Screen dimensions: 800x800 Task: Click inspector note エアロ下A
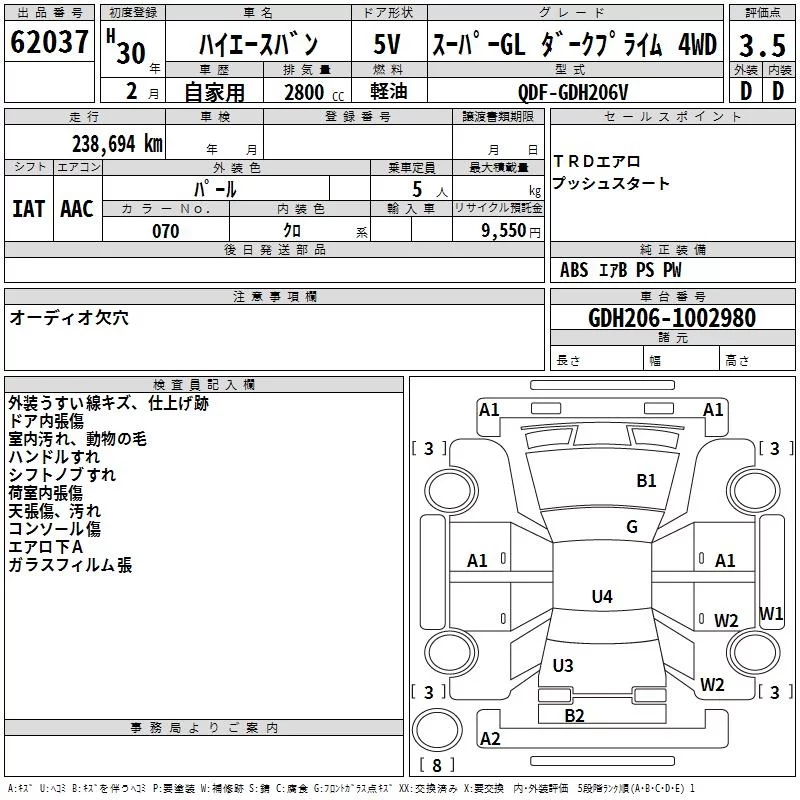[x=45, y=547]
